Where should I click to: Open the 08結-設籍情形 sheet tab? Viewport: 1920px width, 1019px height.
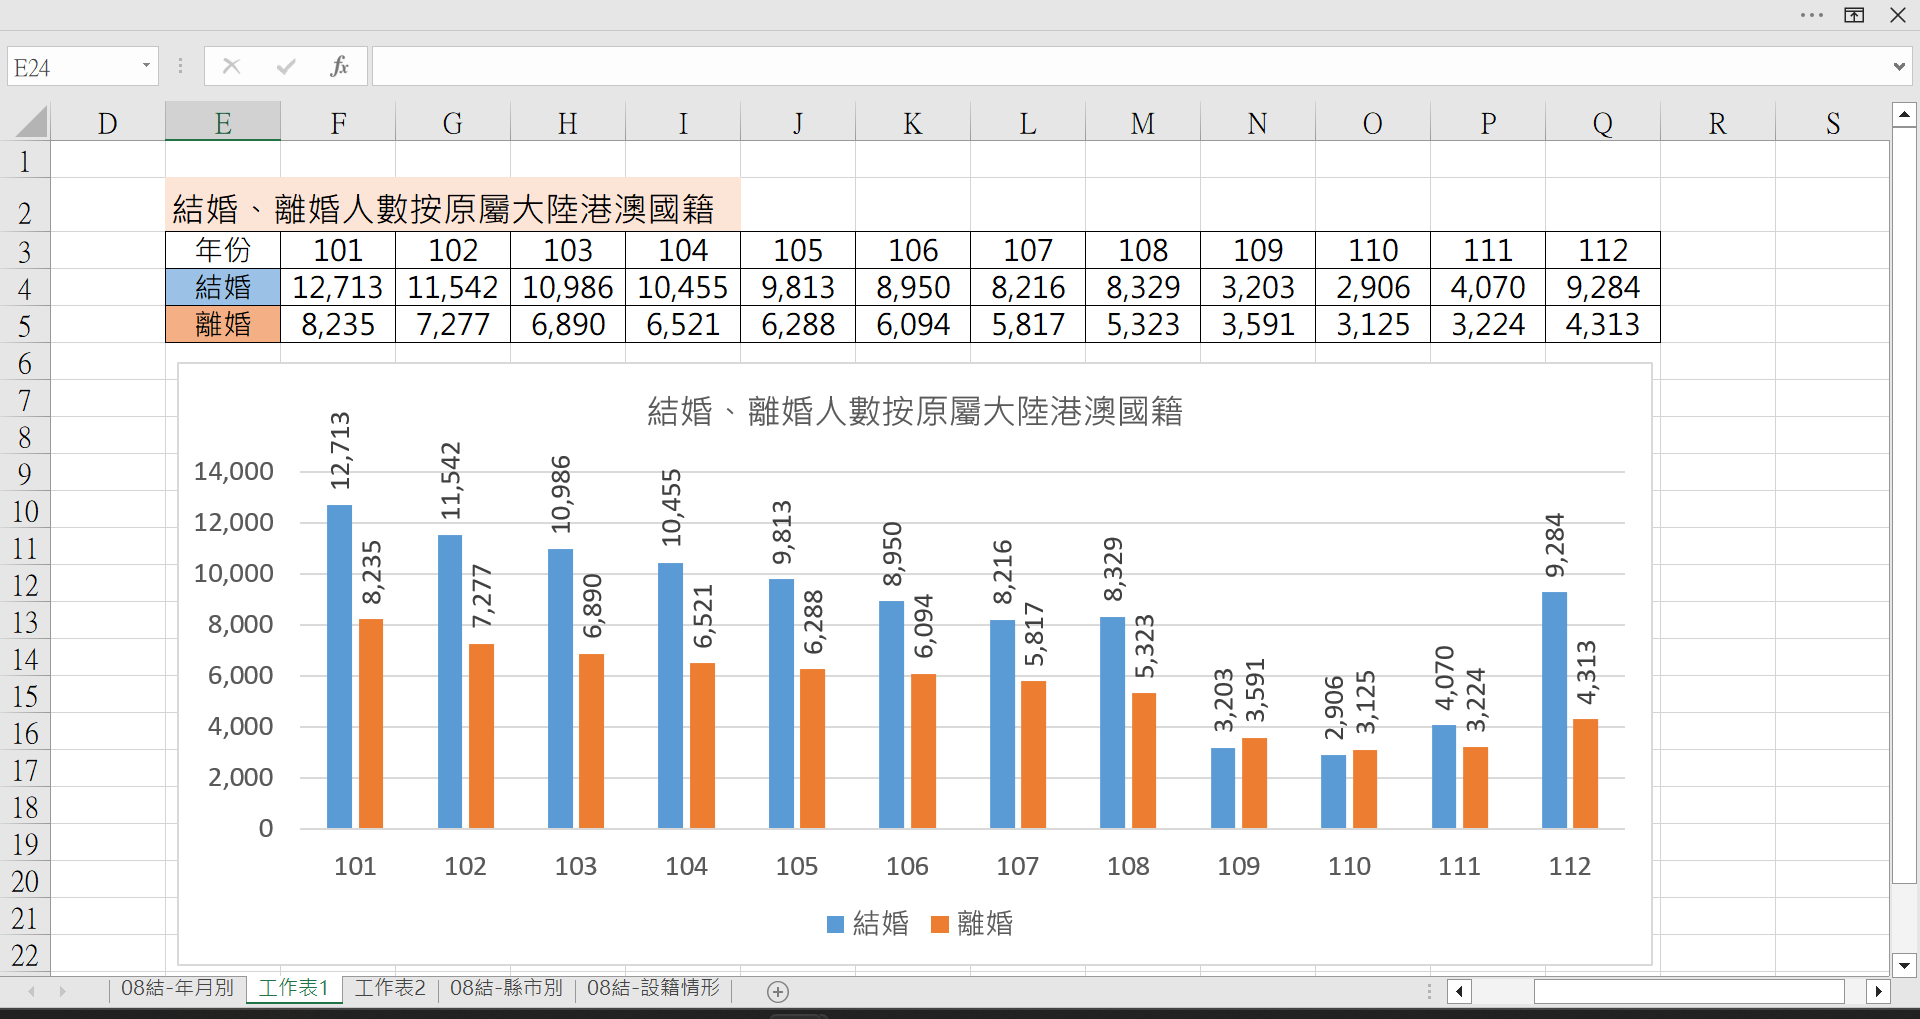(653, 988)
